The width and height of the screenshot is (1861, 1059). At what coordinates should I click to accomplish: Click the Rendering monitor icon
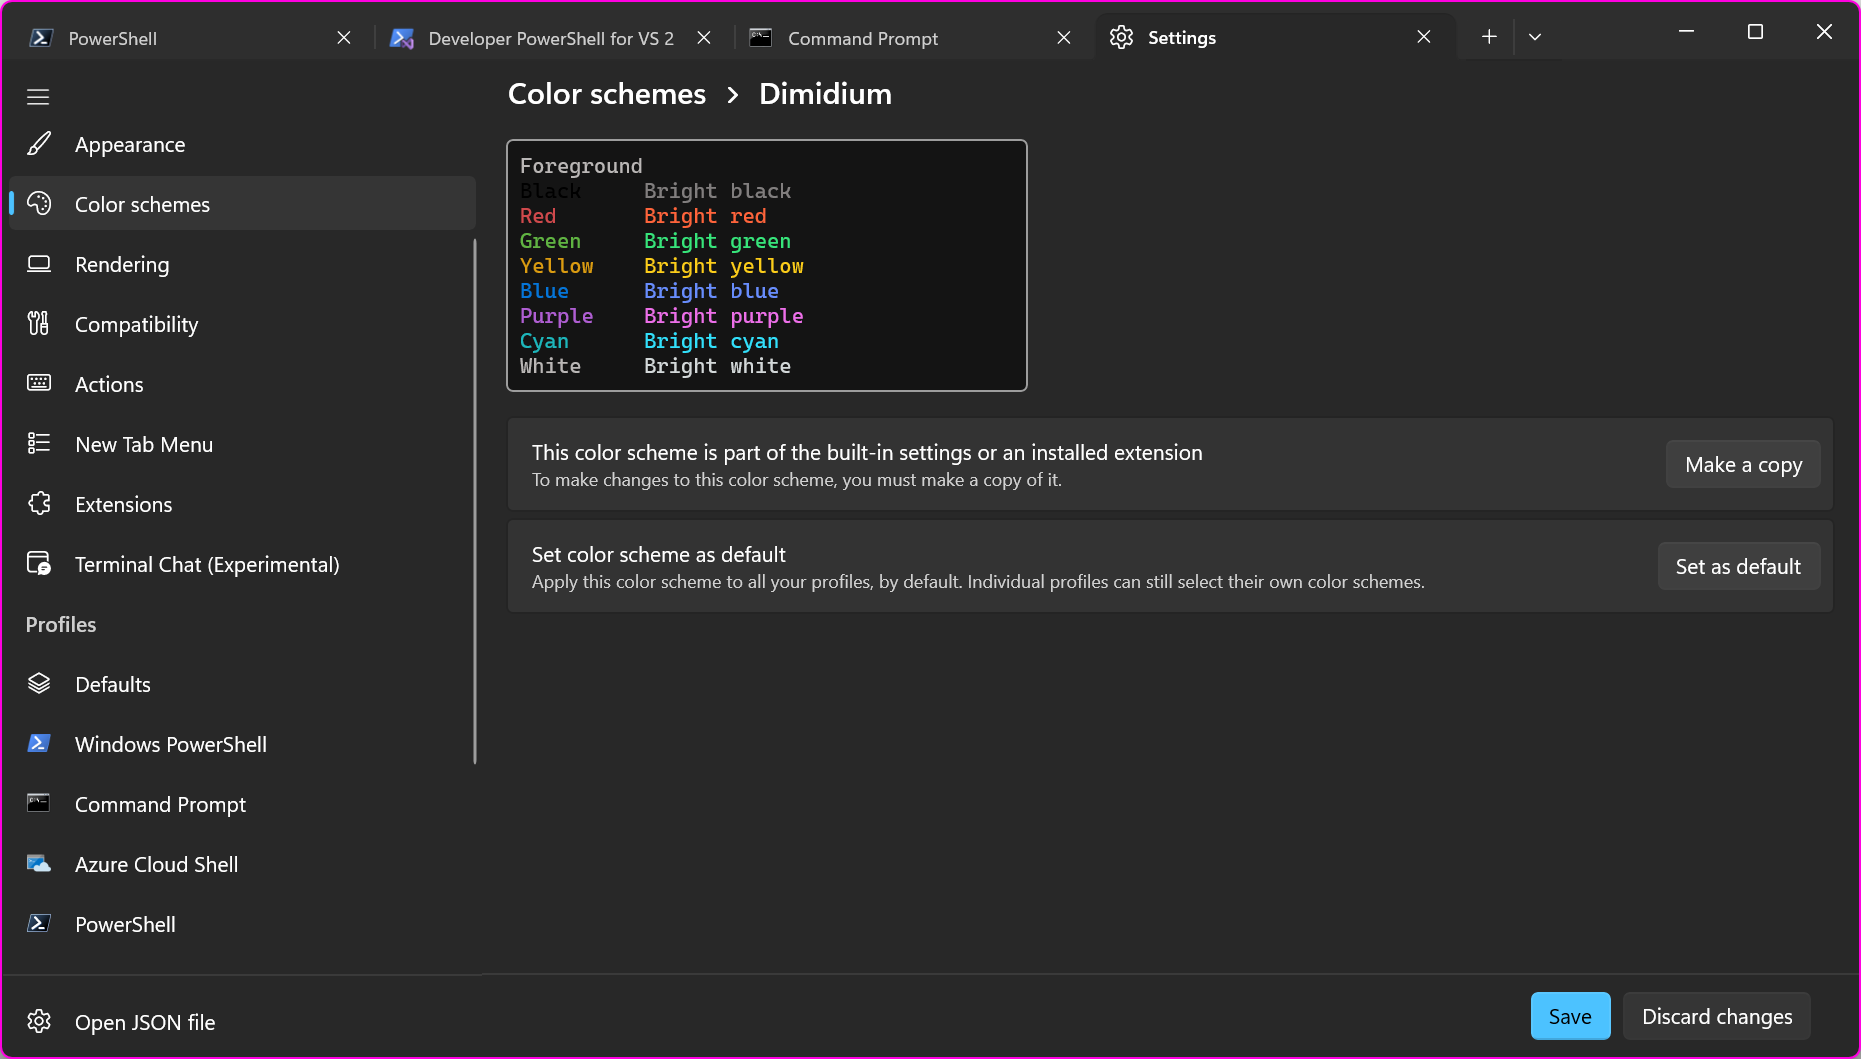[x=39, y=264]
